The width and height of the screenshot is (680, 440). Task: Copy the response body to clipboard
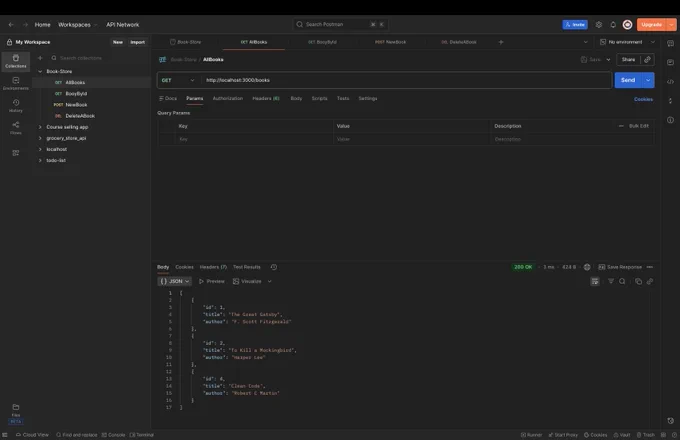tap(638, 281)
